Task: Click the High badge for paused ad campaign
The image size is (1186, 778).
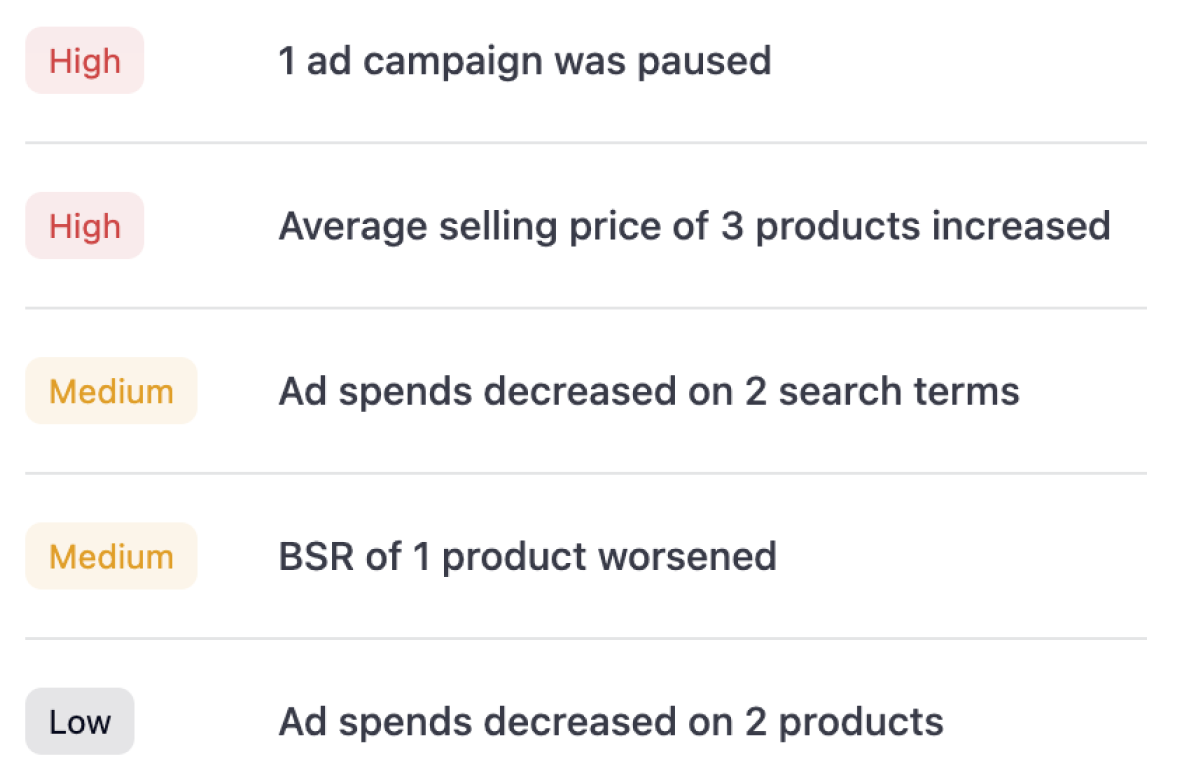Action: [x=84, y=61]
